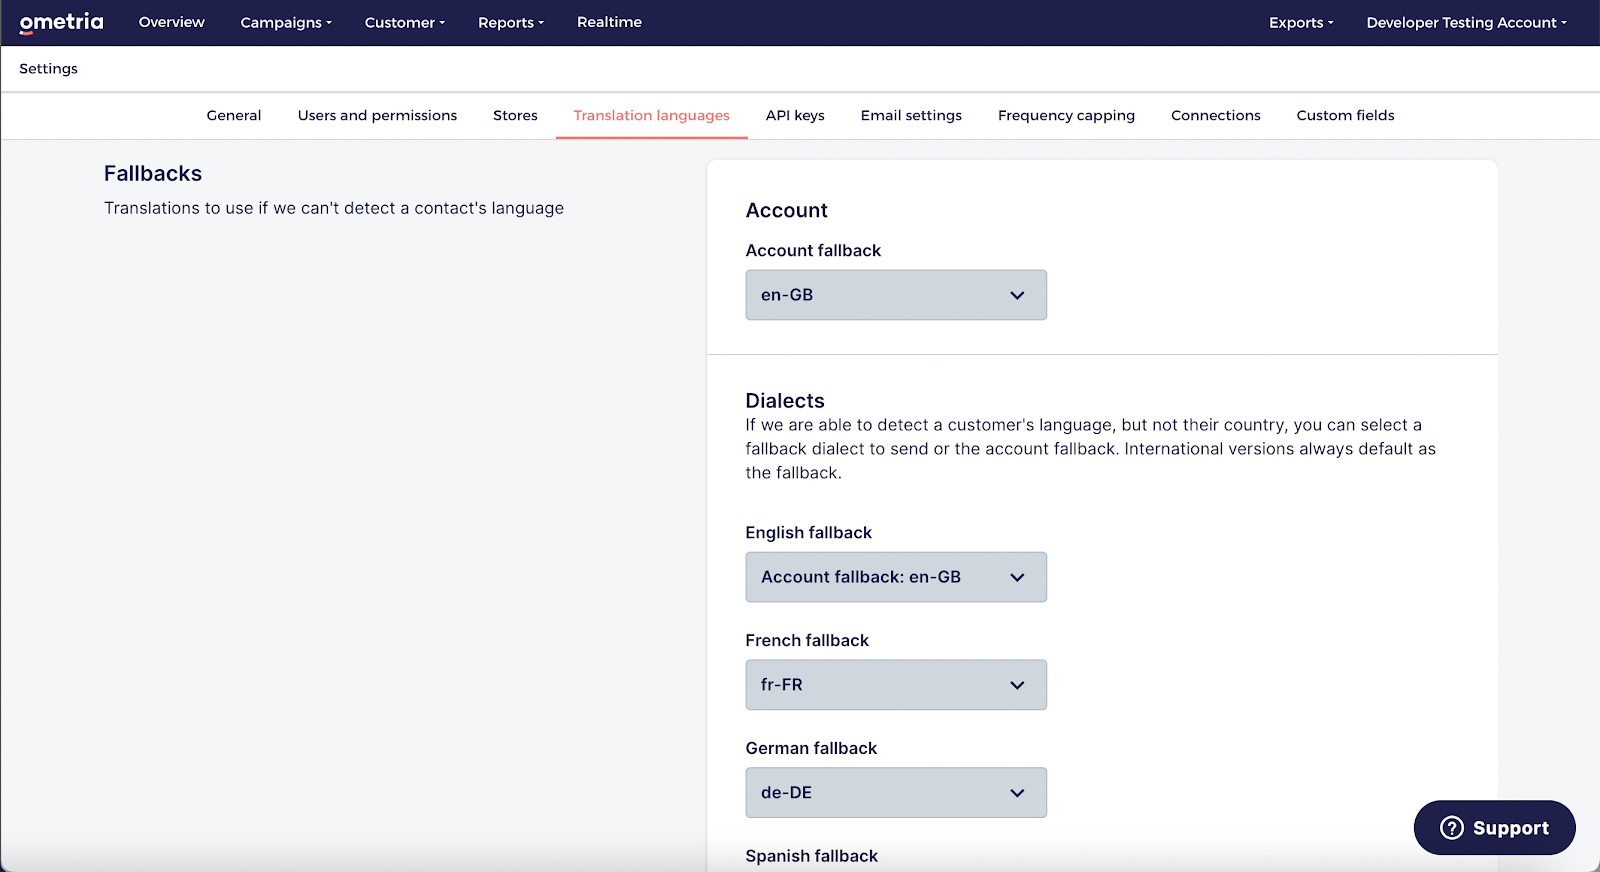Image resolution: width=1600 pixels, height=872 pixels.
Task: Select the API keys tab
Action: (795, 116)
